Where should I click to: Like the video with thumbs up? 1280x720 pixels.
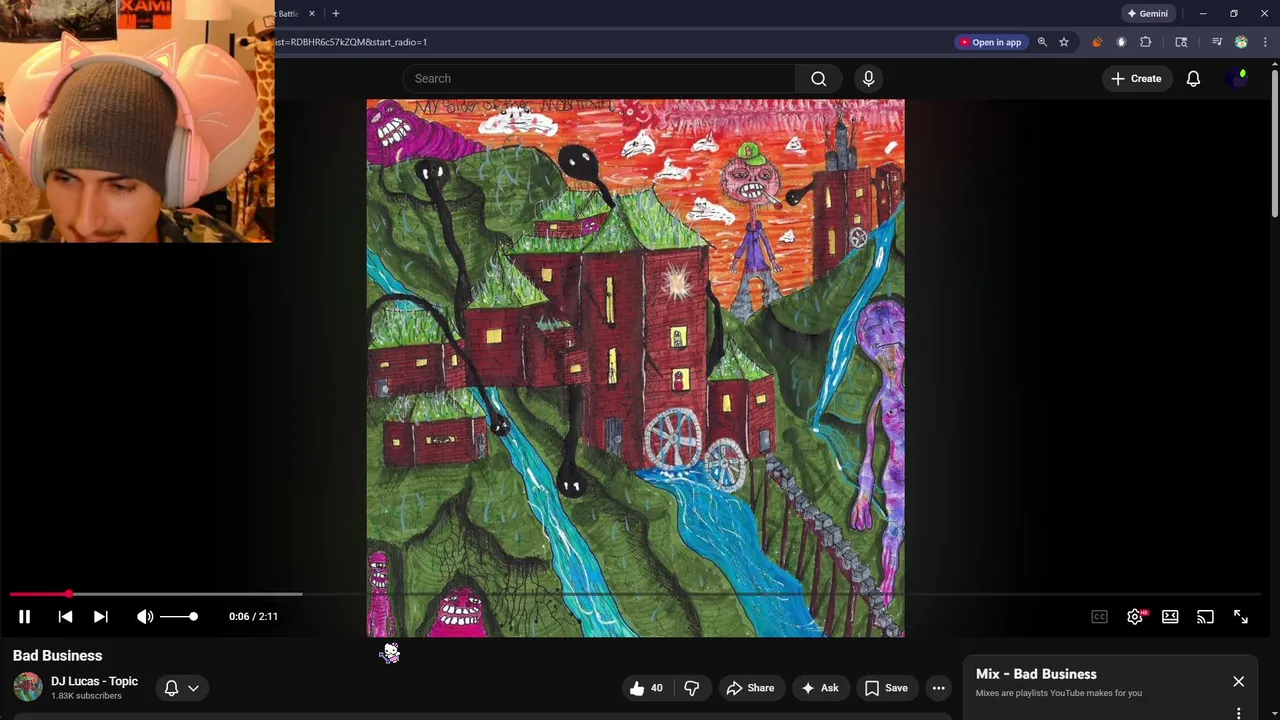[x=647, y=688]
